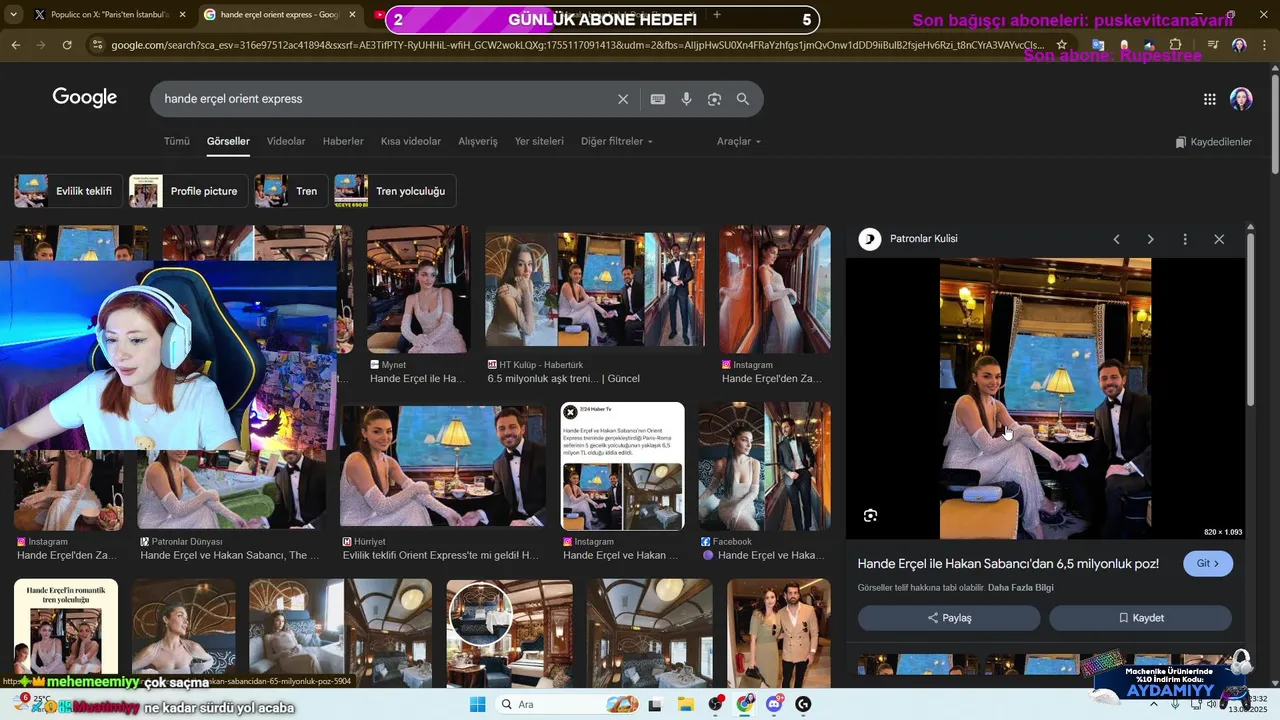This screenshot has height=720, width=1280.
Task: Open Discord from the taskbar
Action: tap(774, 704)
